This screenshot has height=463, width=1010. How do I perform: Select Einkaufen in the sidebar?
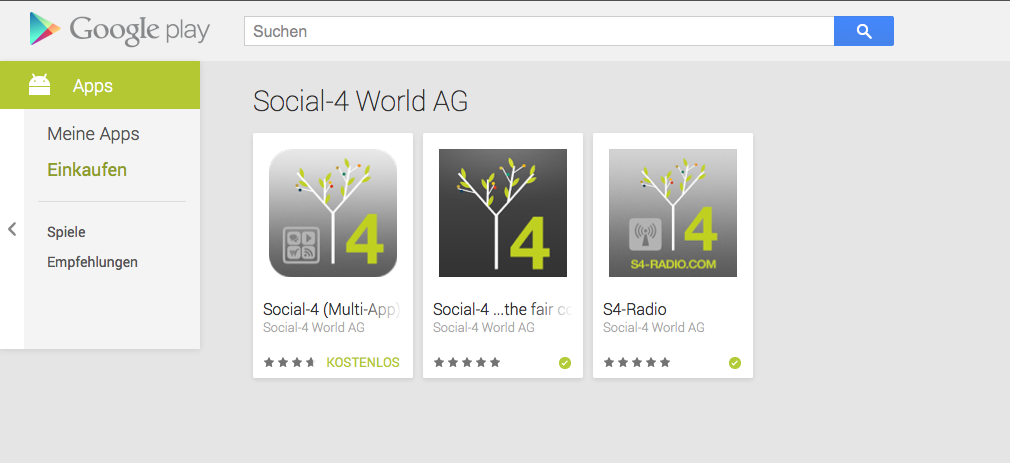pyautogui.click(x=87, y=170)
